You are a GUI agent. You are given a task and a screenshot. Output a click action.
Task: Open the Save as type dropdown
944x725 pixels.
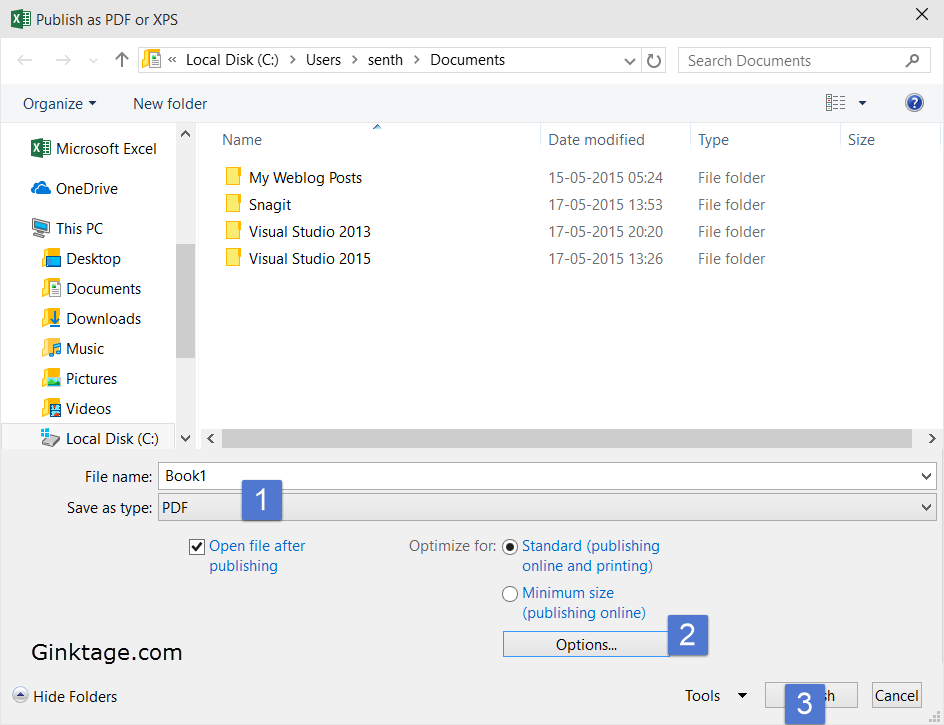click(928, 507)
